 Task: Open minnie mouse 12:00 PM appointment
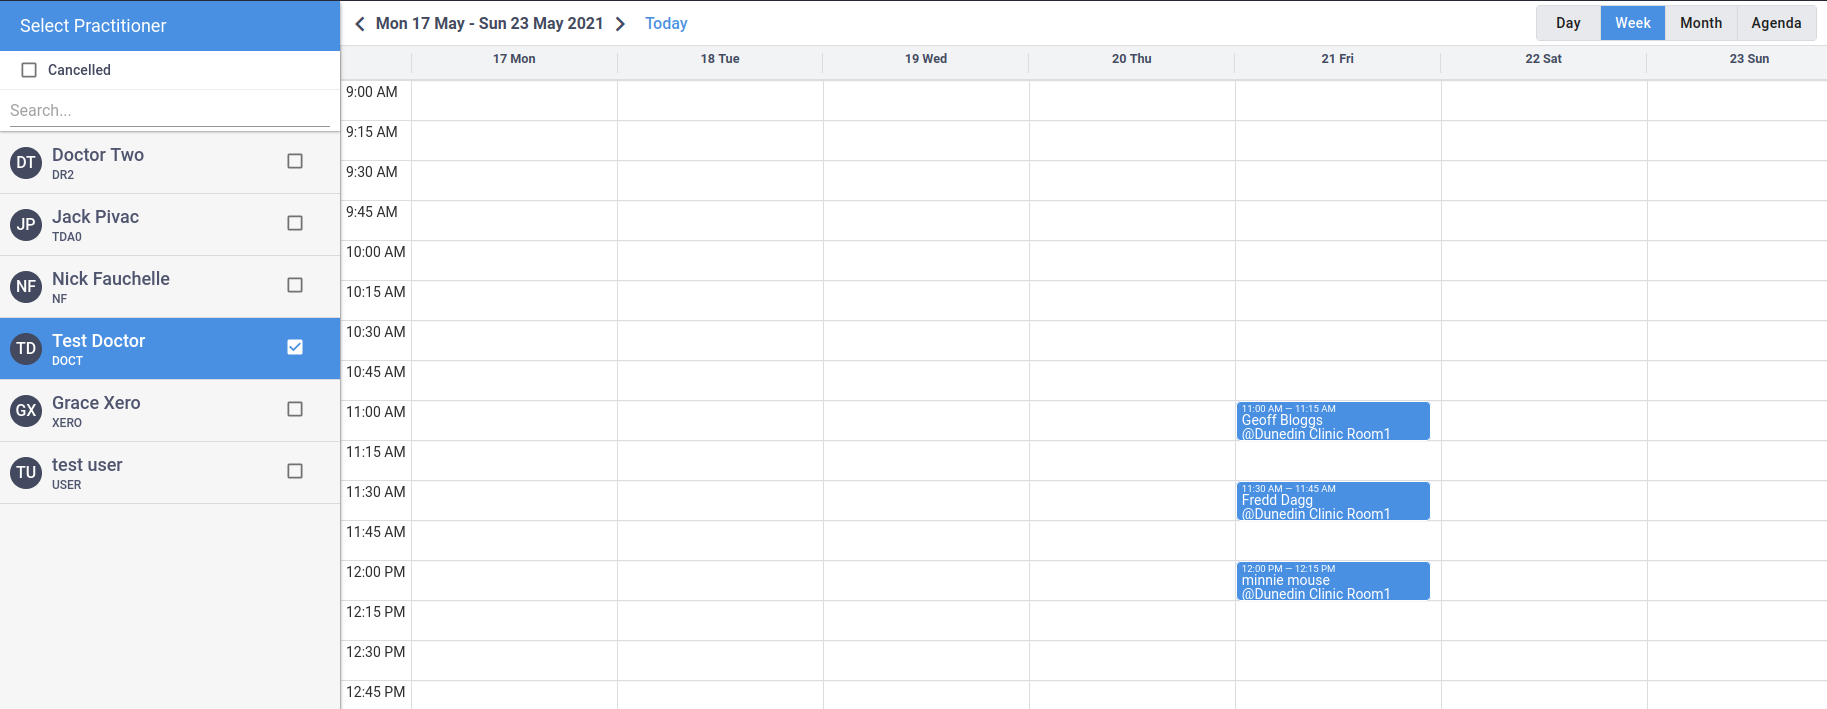point(1332,581)
